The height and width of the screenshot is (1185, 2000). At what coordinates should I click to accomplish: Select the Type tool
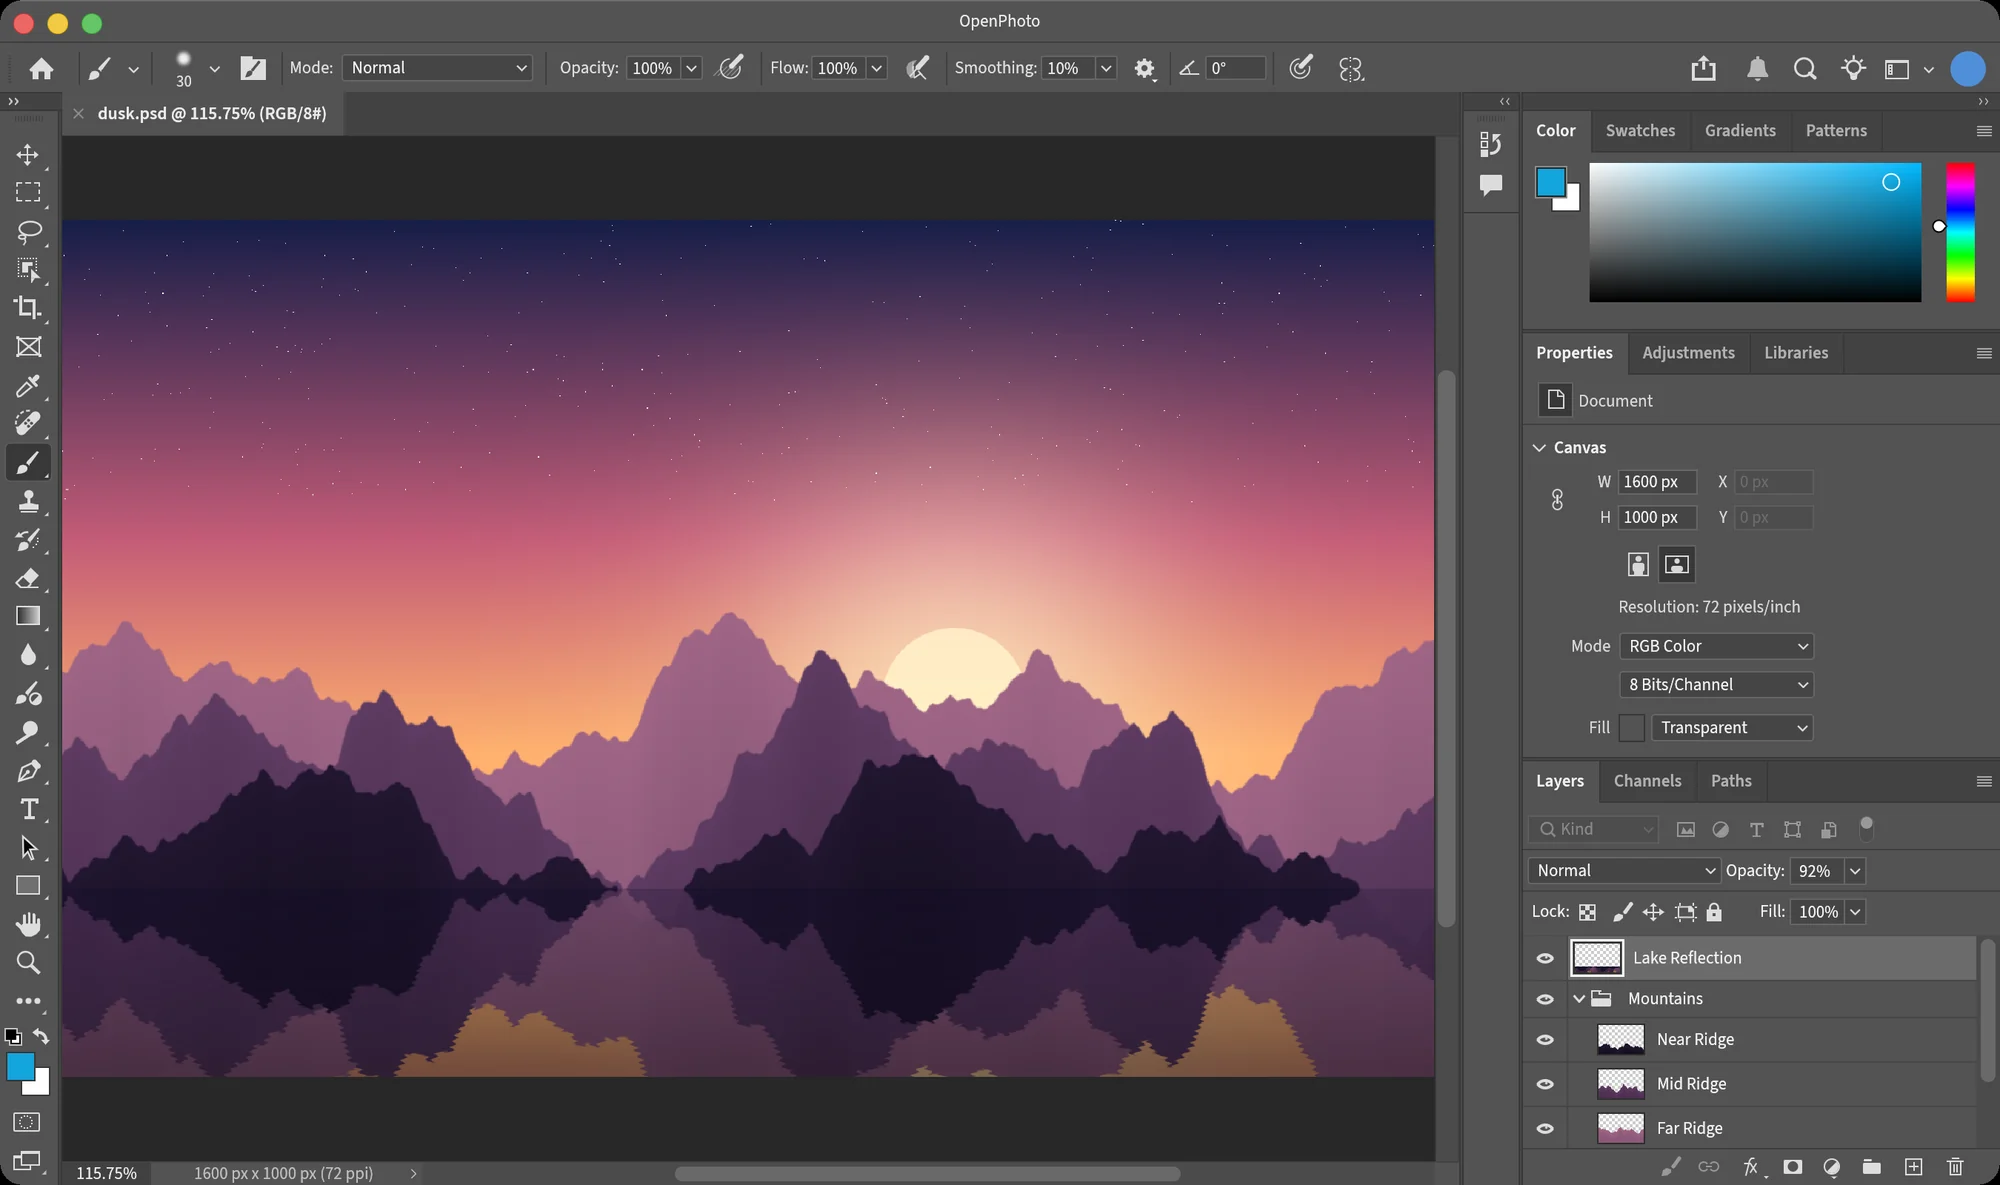pos(28,809)
